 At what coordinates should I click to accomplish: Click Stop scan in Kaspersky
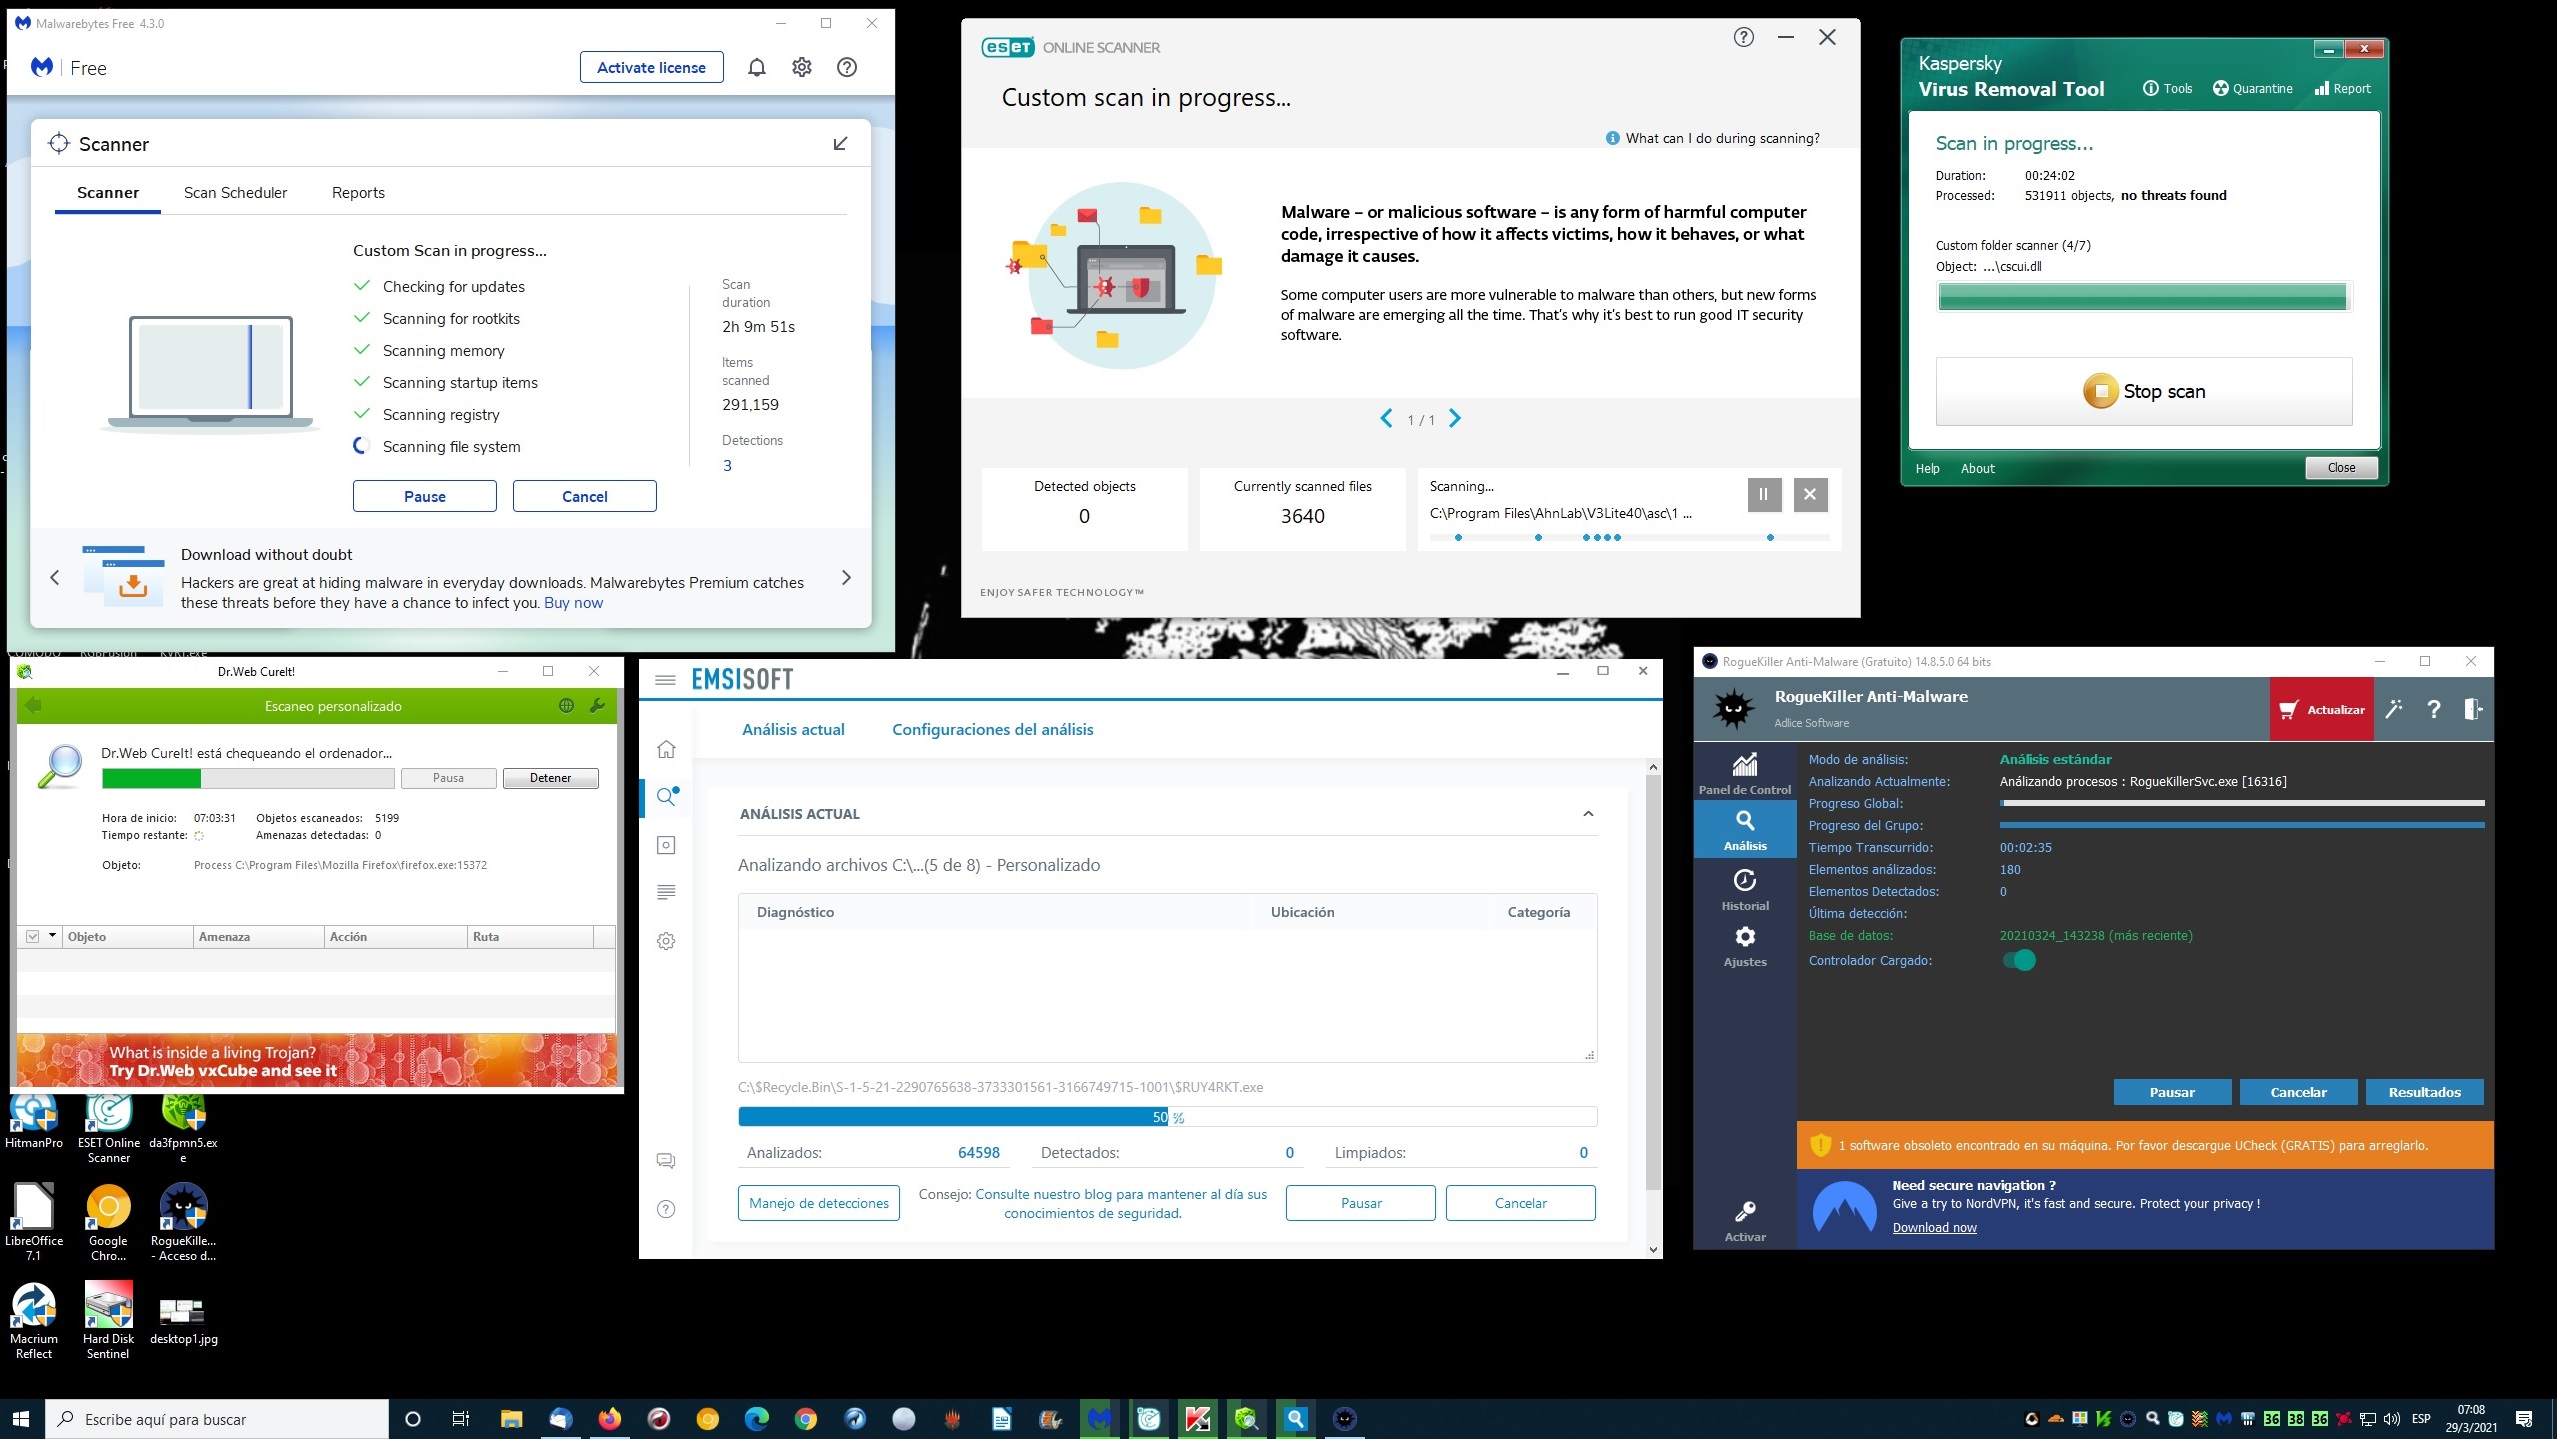pos(2143,392)
